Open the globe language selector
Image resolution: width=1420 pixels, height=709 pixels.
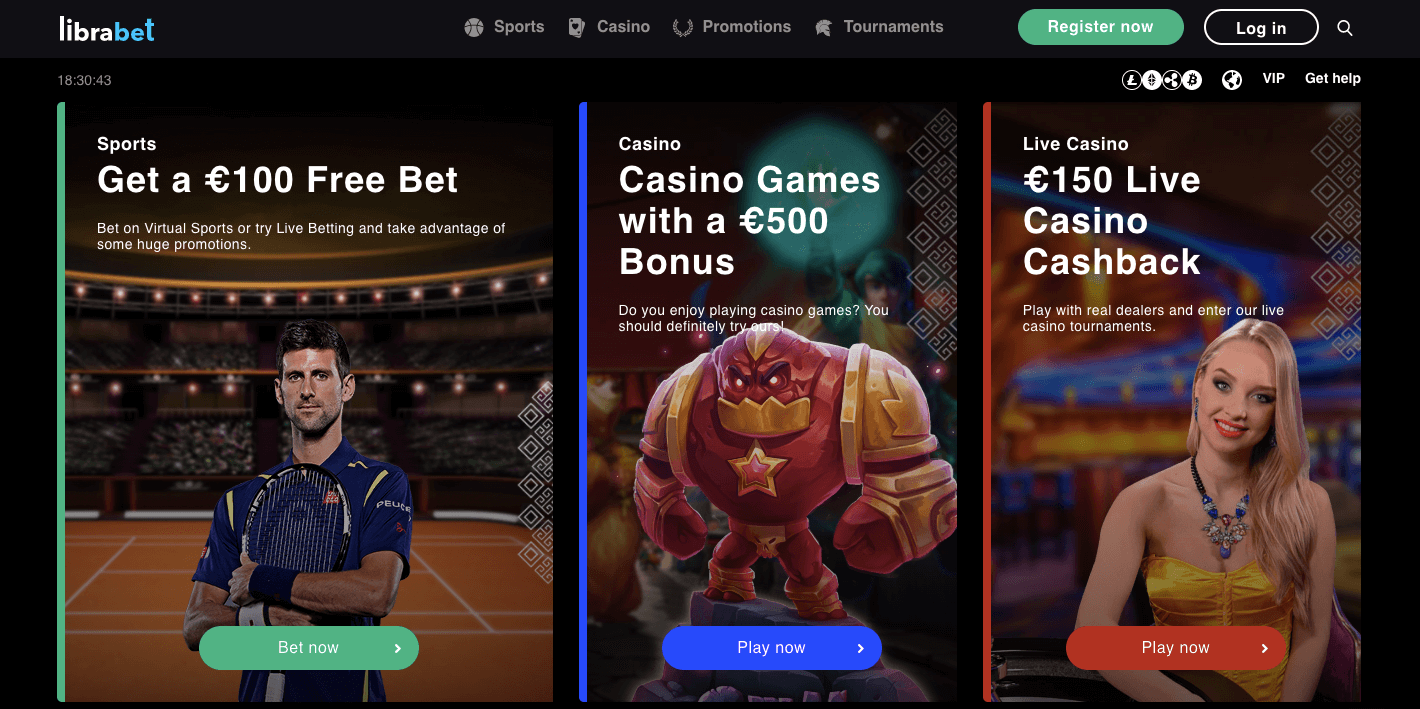tap(1232, 80)
